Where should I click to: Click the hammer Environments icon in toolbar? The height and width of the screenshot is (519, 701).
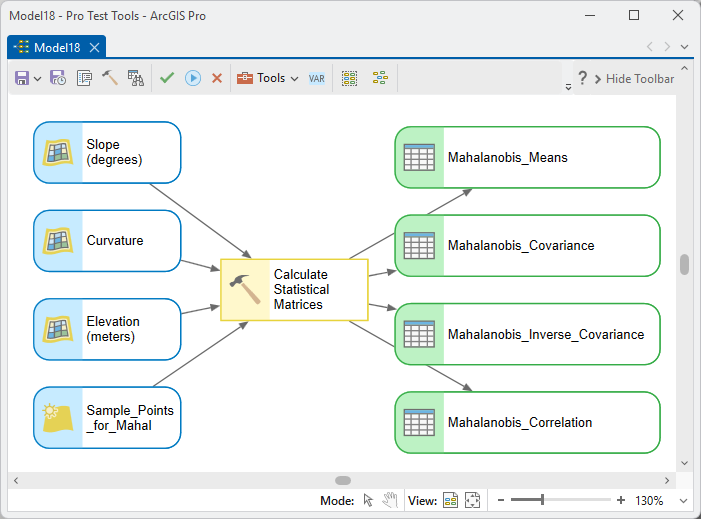tap(110, 78)
